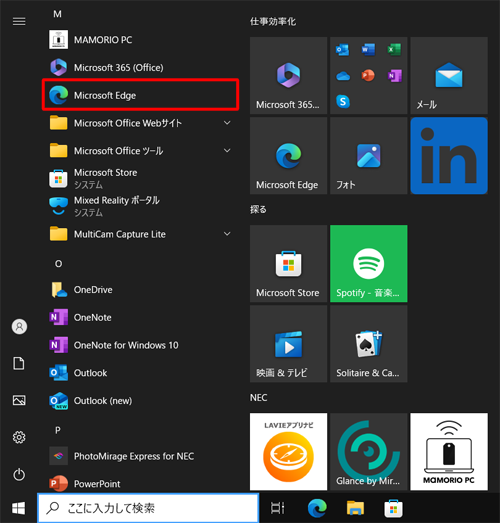Open OneDrive icon in Office tile folder
The width and height of the screenshot is (500, 523).
(x=343, y=76)
